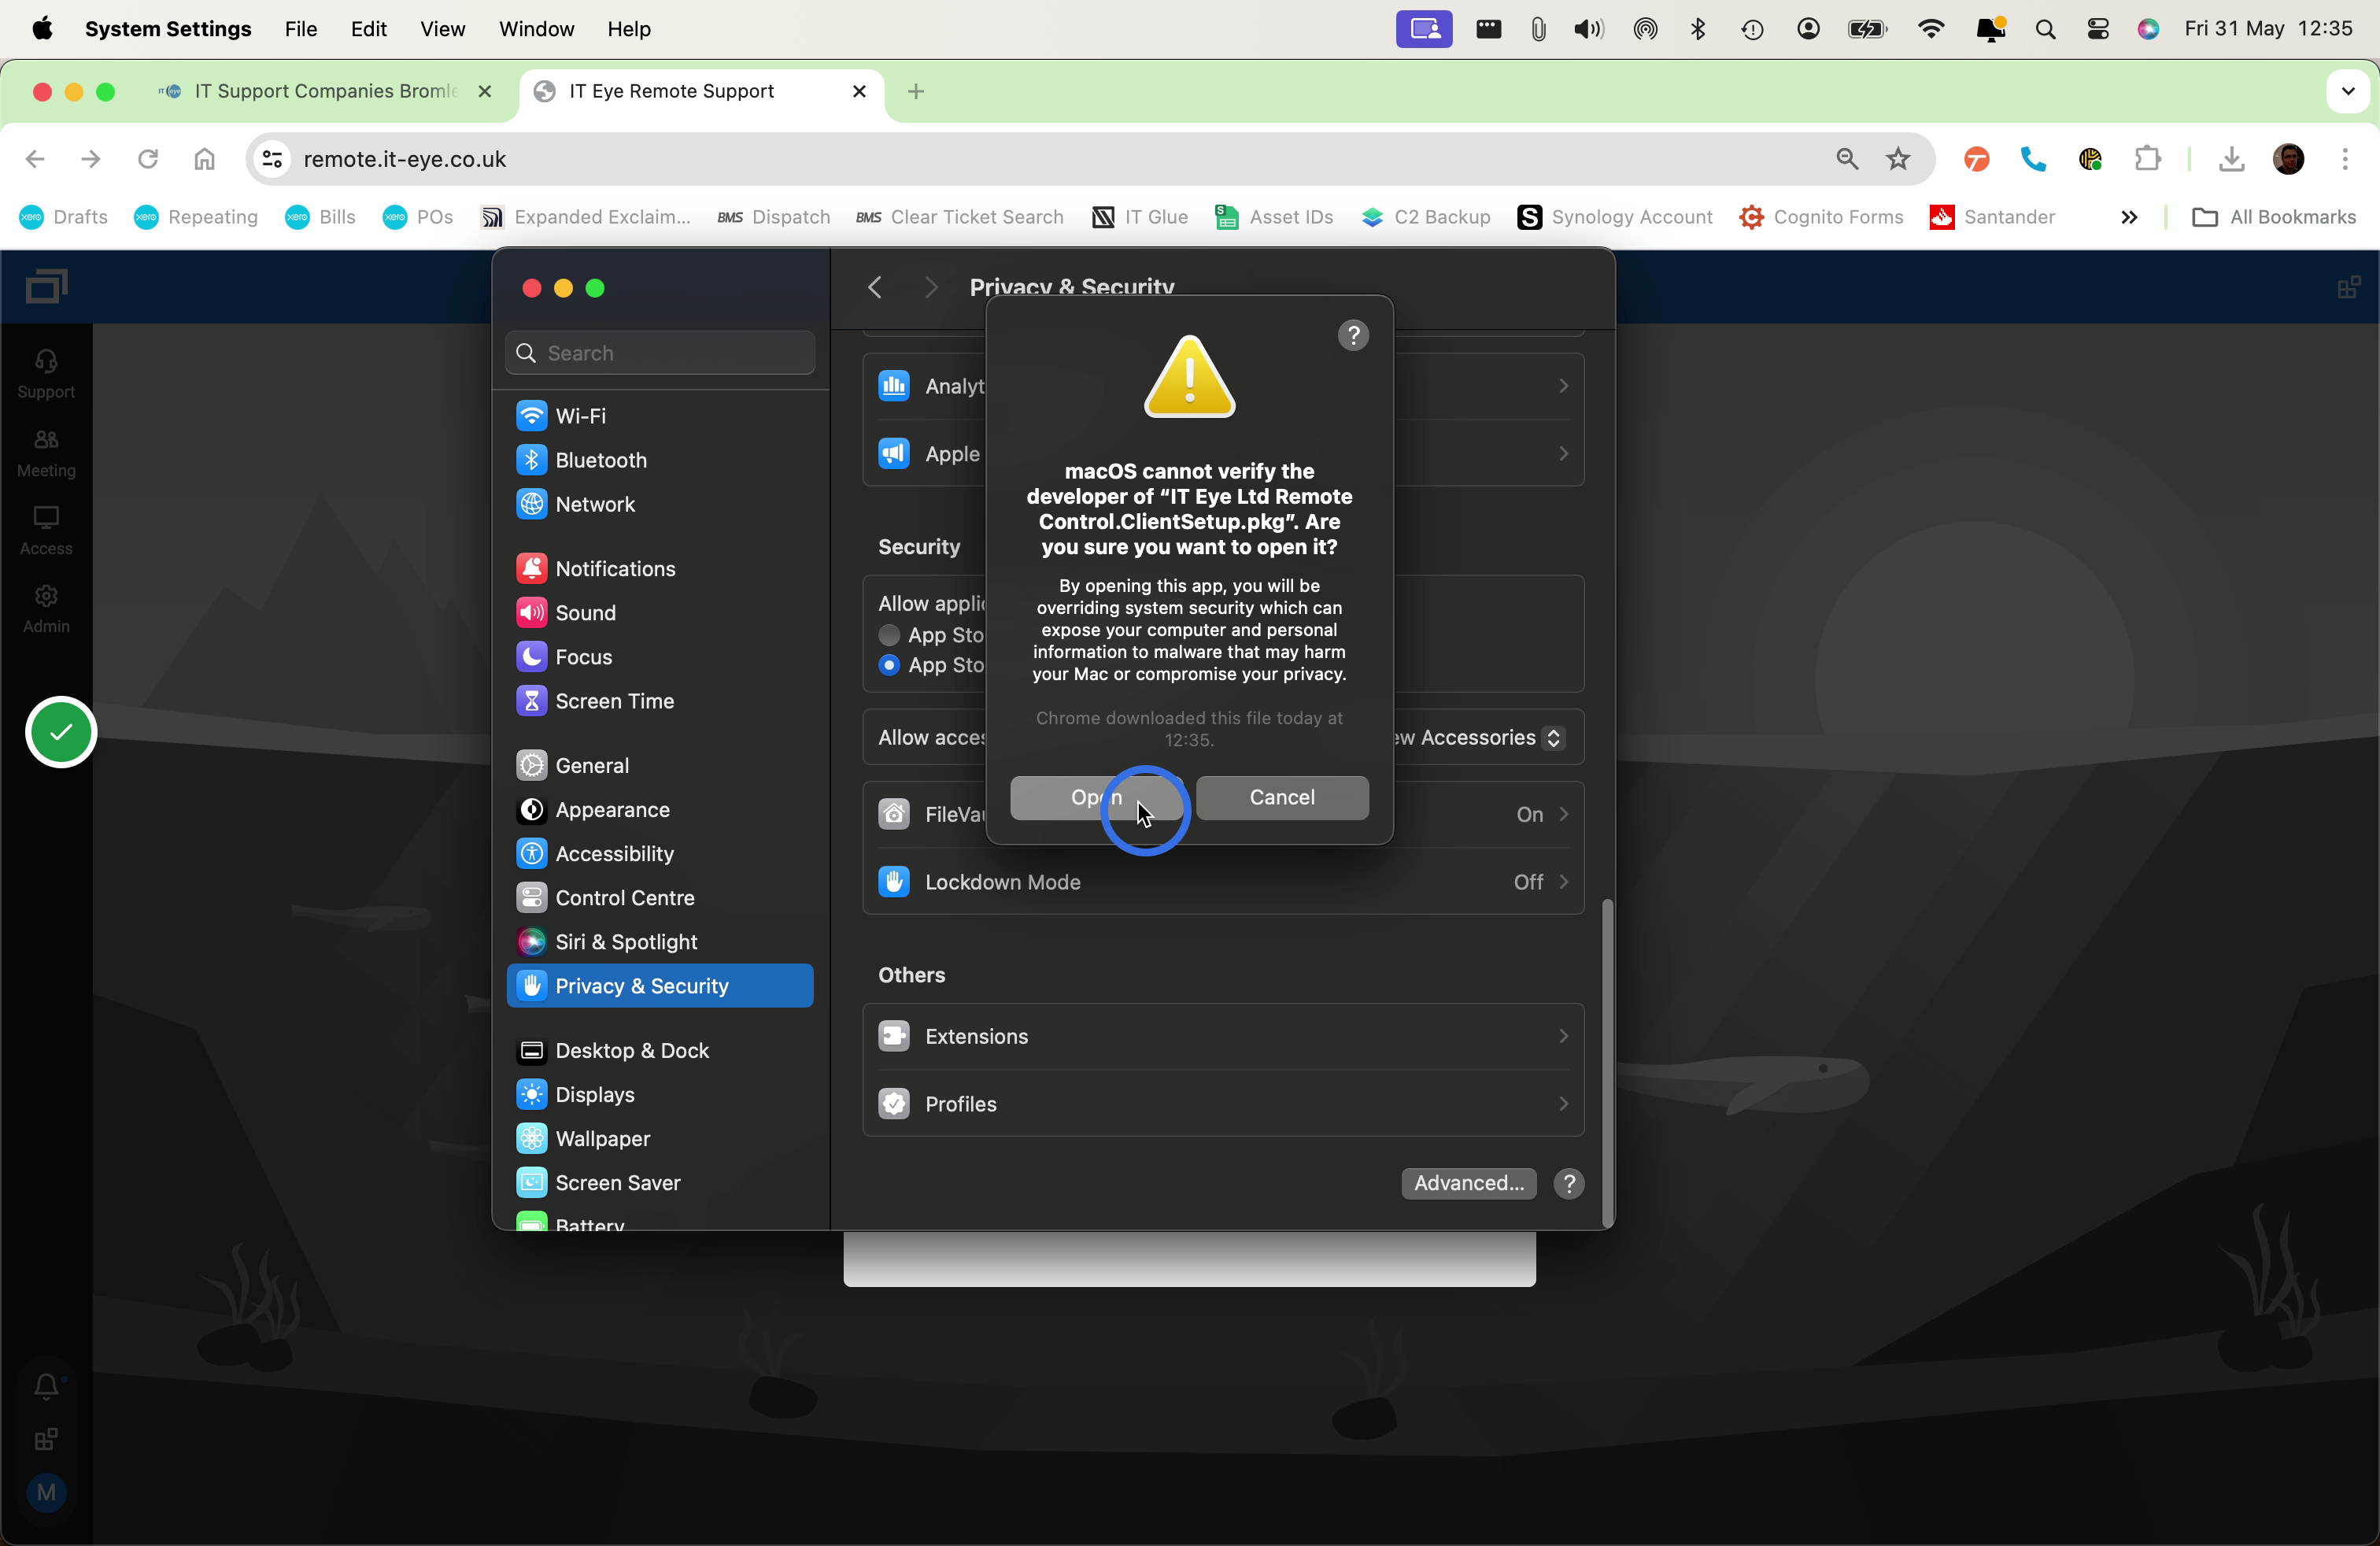The width and height of the screenshot is (2380, 1546).
Task: Open General settings
Action: [660, 765]
